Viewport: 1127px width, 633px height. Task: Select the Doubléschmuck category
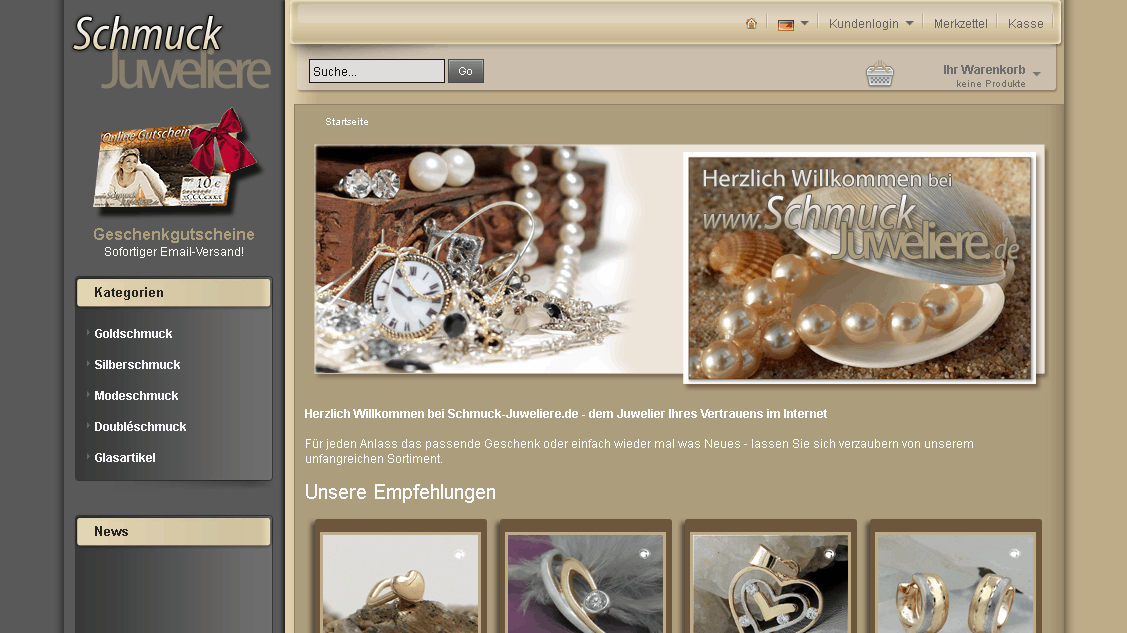[140, 426]
